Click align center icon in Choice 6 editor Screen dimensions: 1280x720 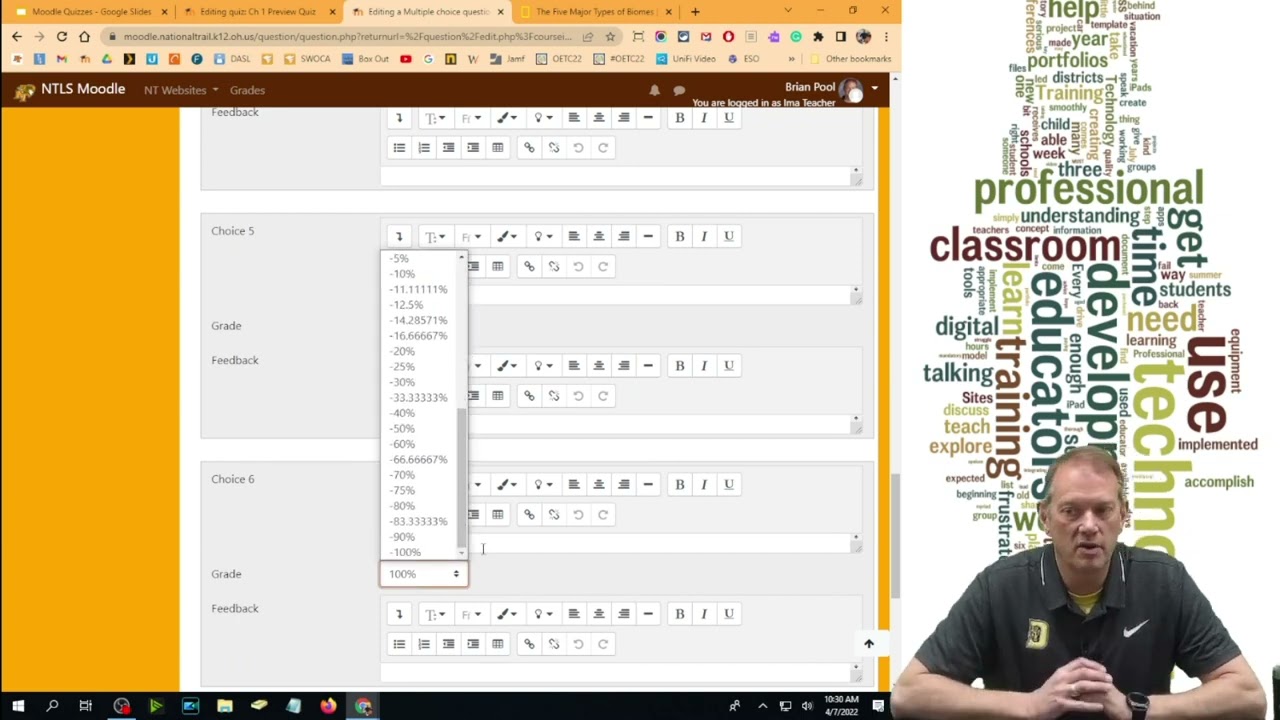(599, 484)
